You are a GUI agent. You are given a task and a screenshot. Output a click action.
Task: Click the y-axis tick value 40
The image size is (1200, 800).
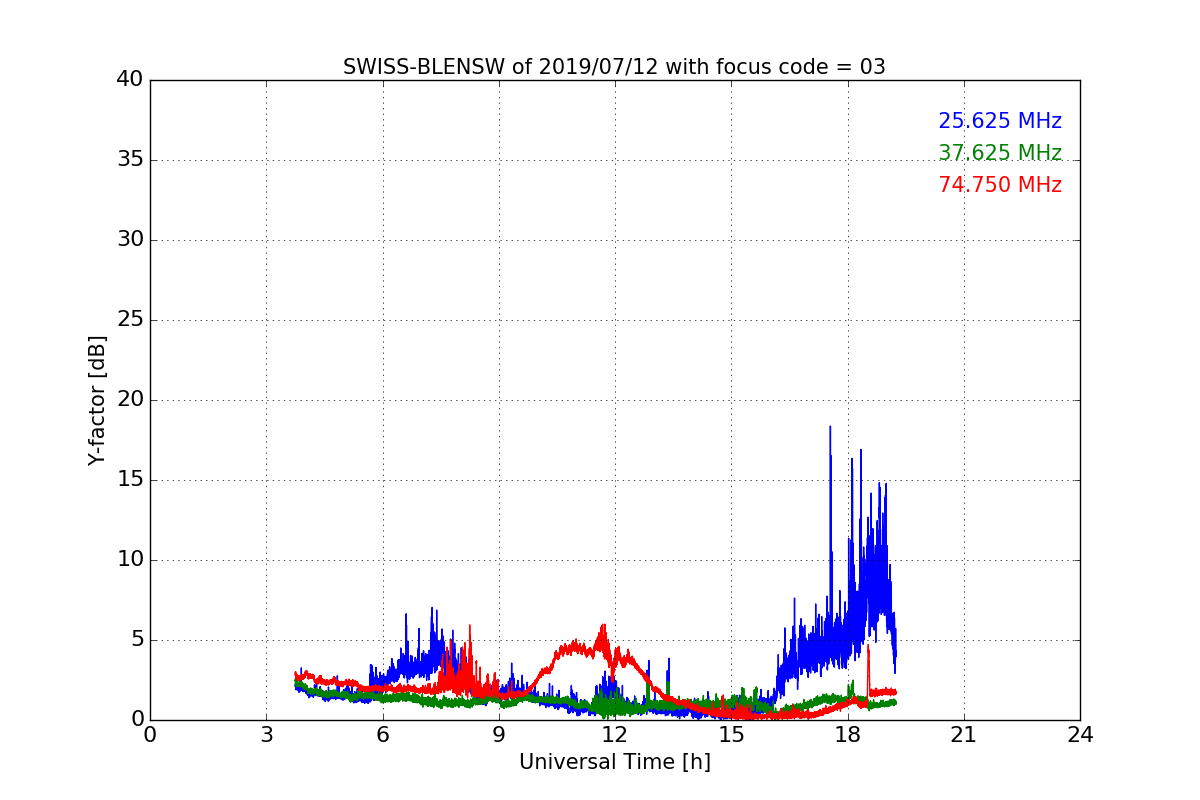(x=130, y=80)
